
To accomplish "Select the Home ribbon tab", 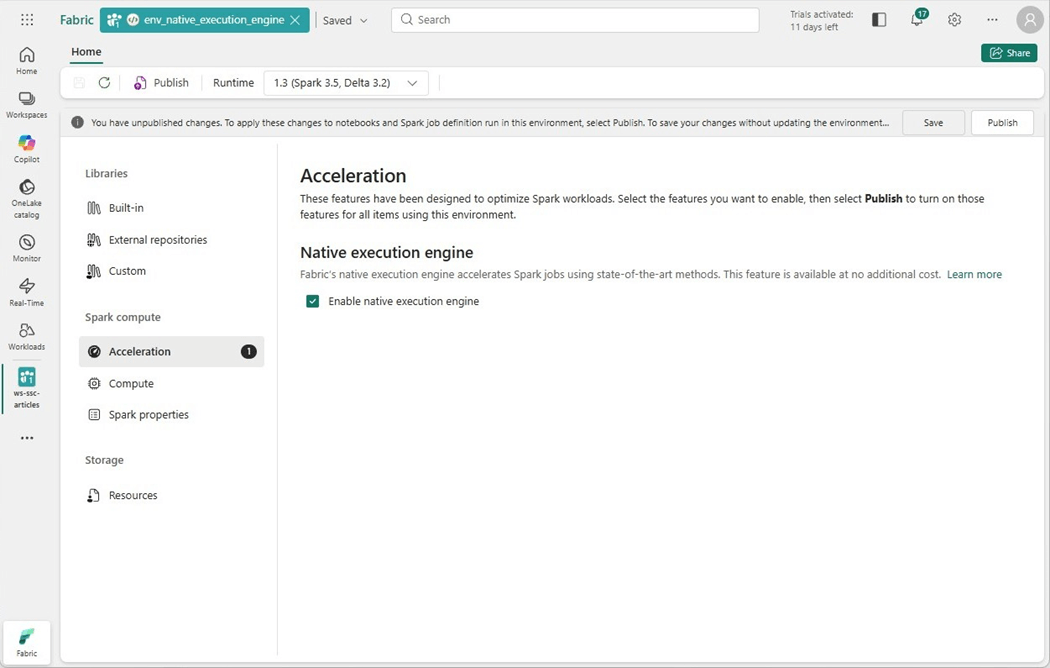I will (86, 52).
